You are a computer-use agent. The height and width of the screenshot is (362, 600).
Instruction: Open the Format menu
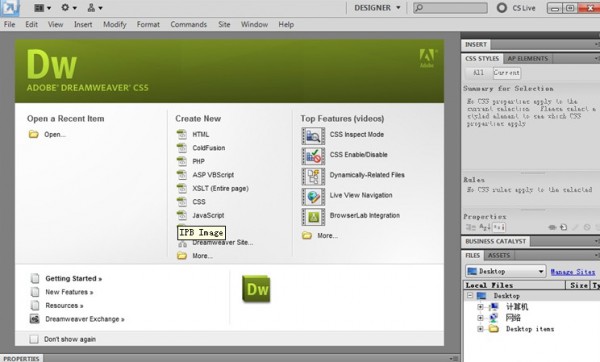tap(148, 24)
